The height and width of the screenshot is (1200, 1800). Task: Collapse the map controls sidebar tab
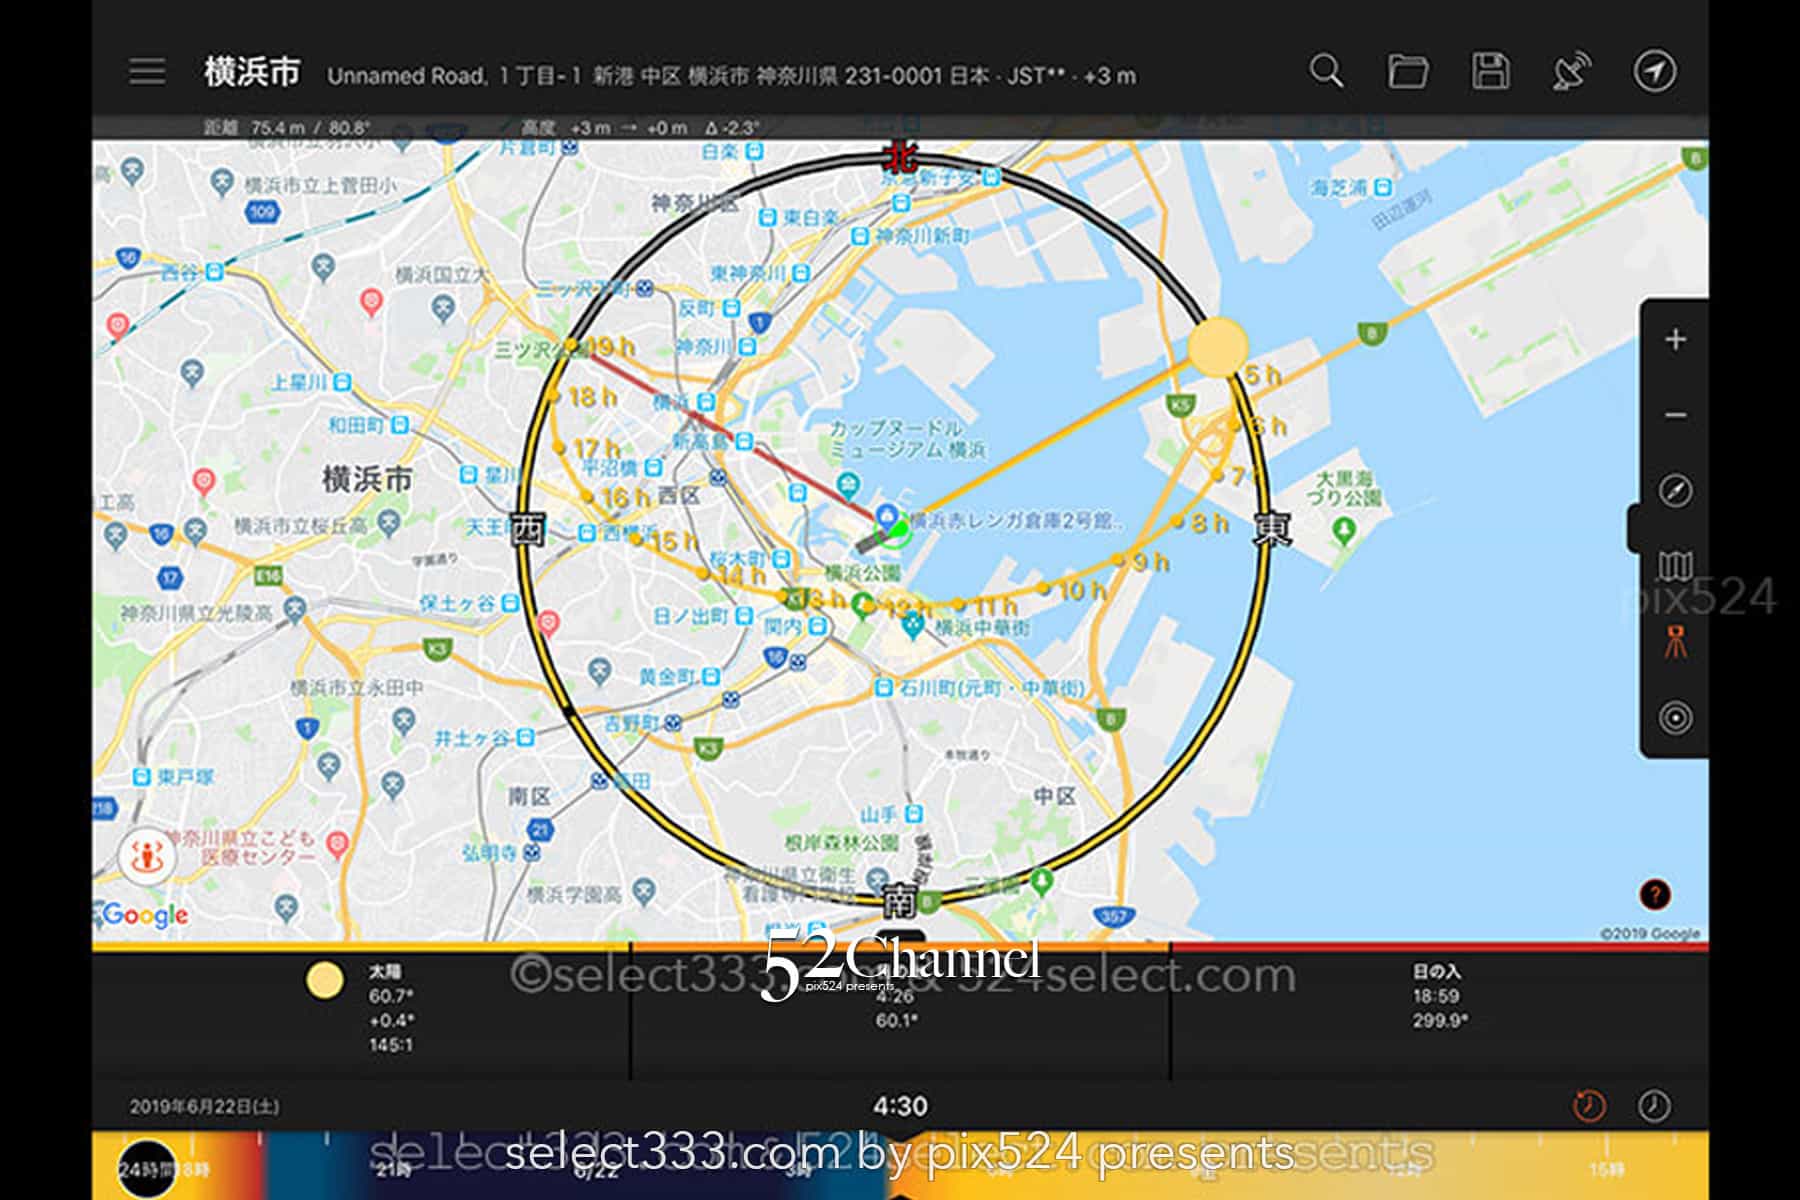[1636, 530]
